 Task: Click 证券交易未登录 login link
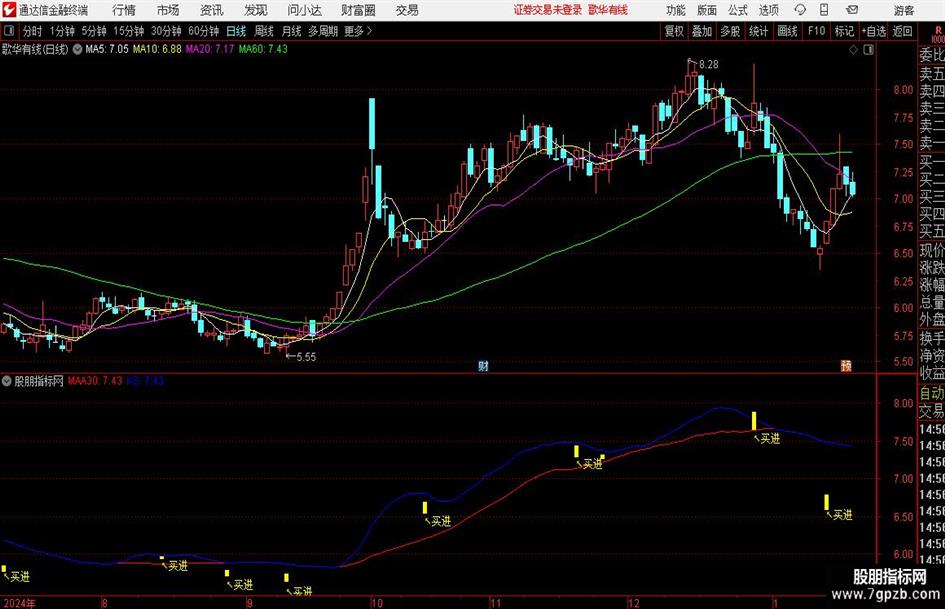point(548,10)
